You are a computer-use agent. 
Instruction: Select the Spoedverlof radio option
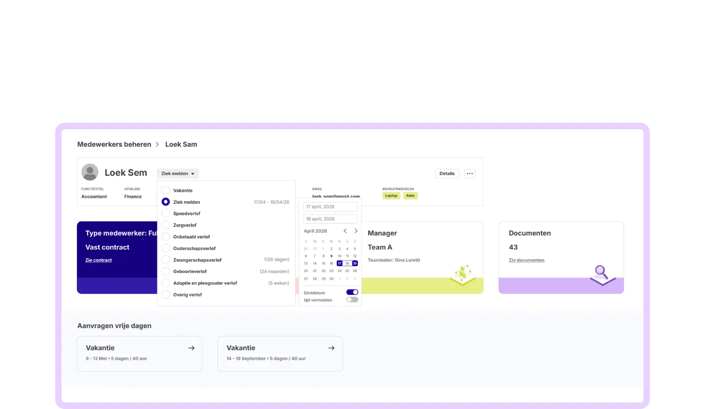pos(165,213)
